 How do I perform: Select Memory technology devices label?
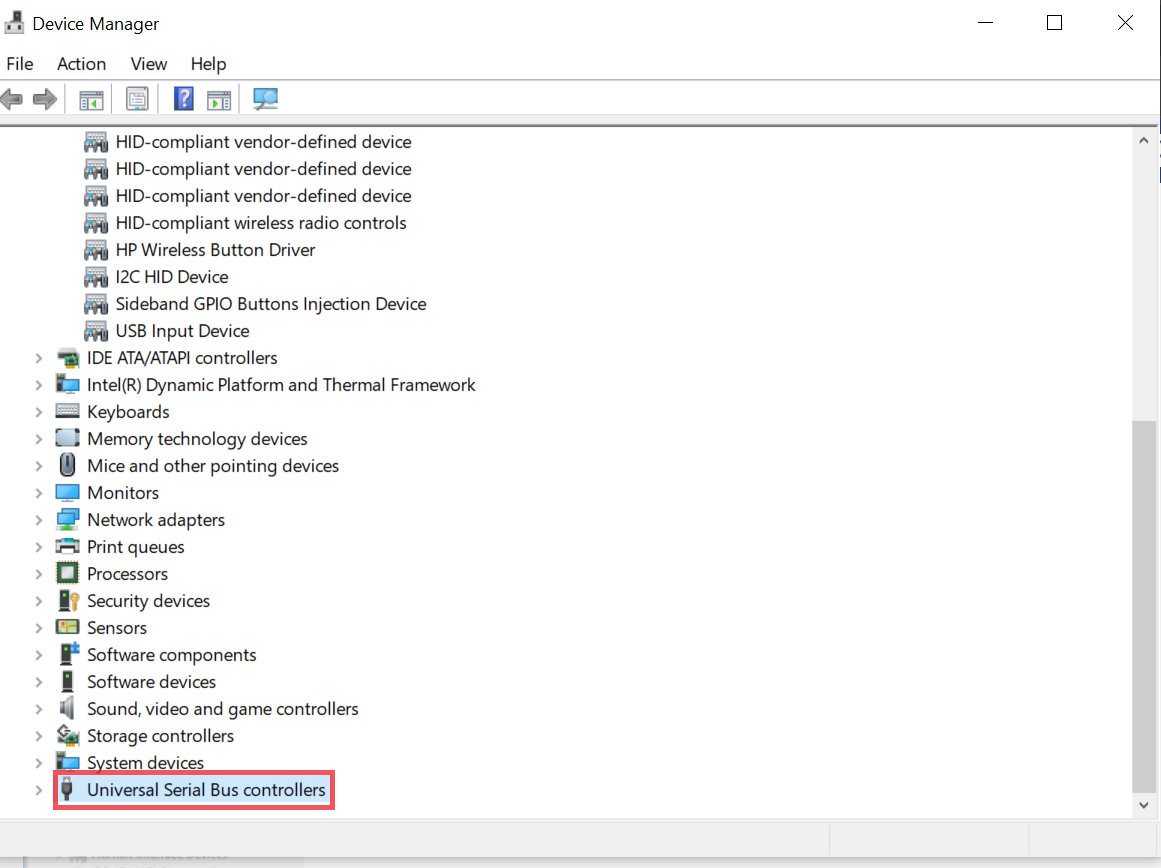(x=197, y=439)
